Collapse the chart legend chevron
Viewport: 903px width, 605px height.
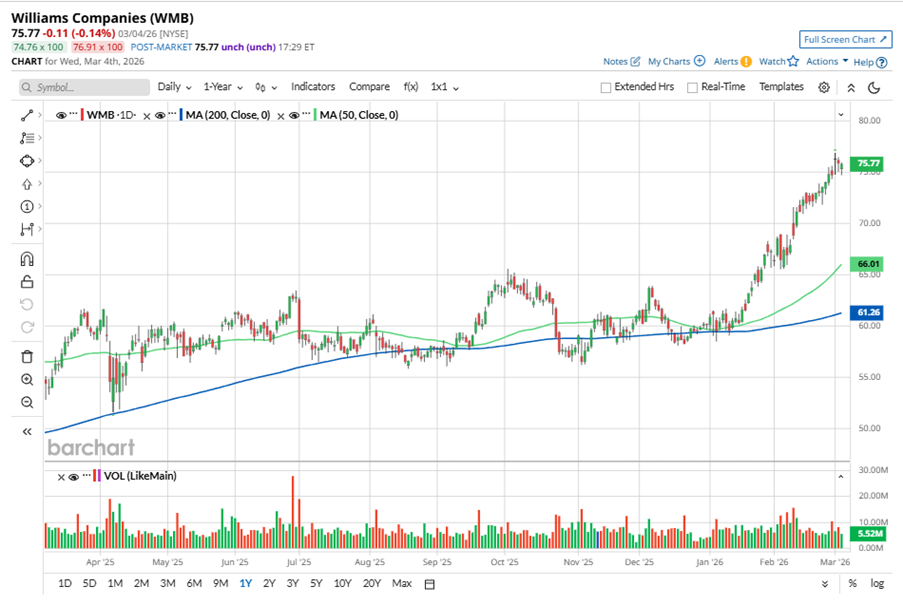pos(841,115)
